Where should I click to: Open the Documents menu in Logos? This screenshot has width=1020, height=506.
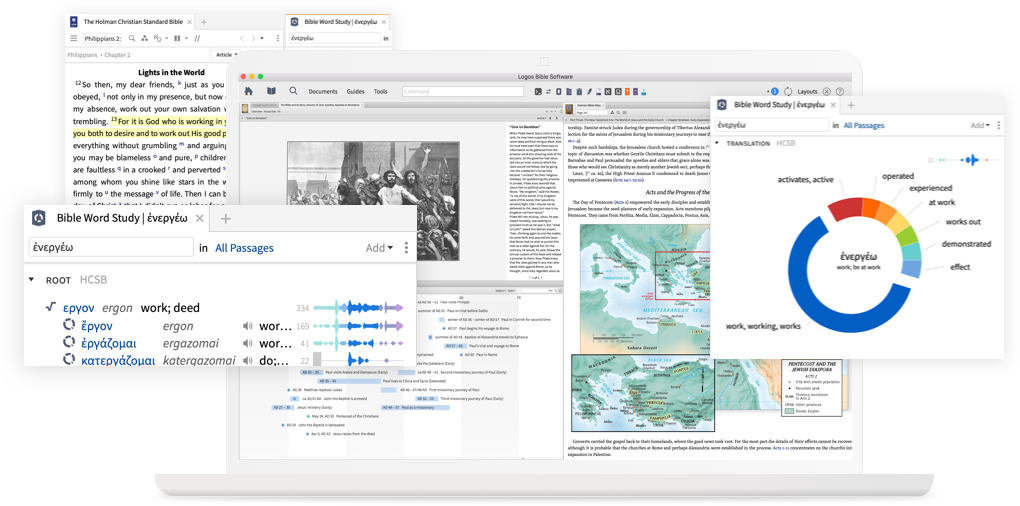coord(323,92)
